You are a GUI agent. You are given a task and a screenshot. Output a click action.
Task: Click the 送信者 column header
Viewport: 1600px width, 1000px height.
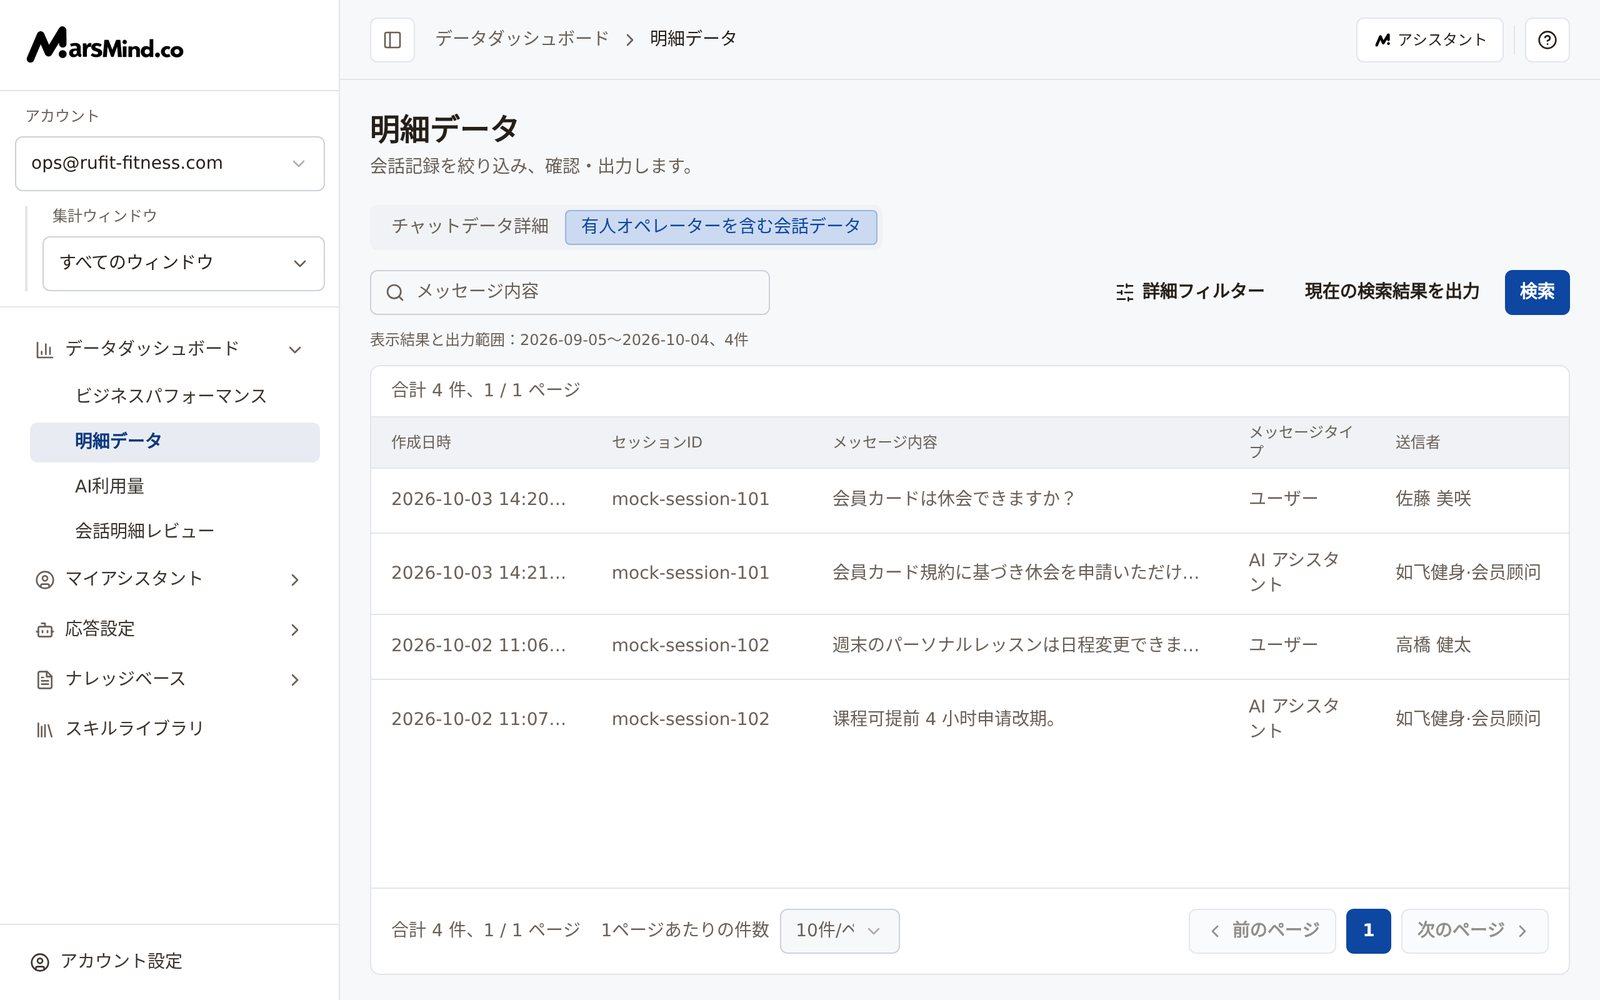coord(1418,443)
